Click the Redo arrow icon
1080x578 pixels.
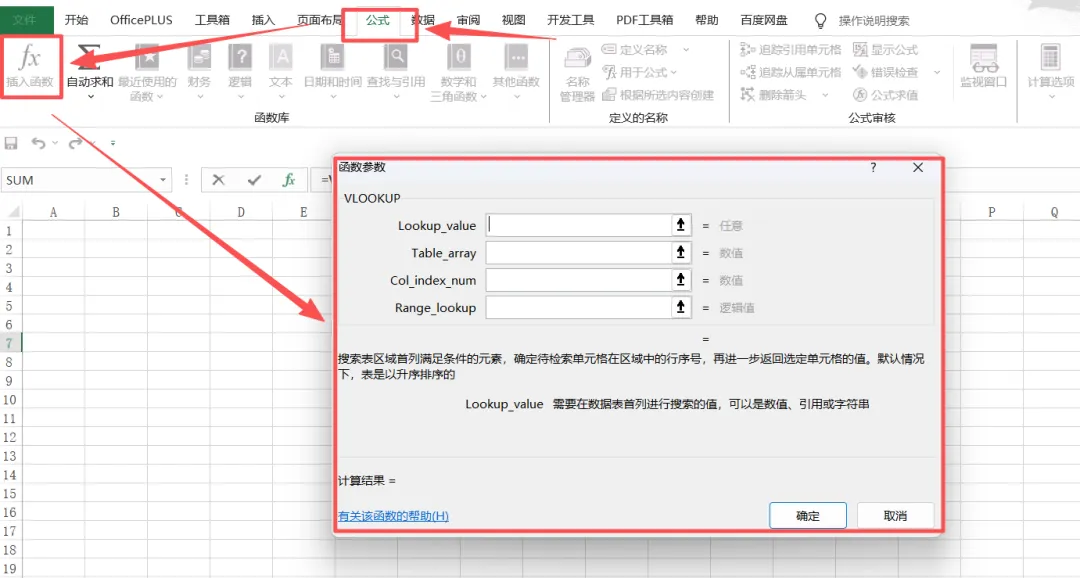tap(75, 143)
